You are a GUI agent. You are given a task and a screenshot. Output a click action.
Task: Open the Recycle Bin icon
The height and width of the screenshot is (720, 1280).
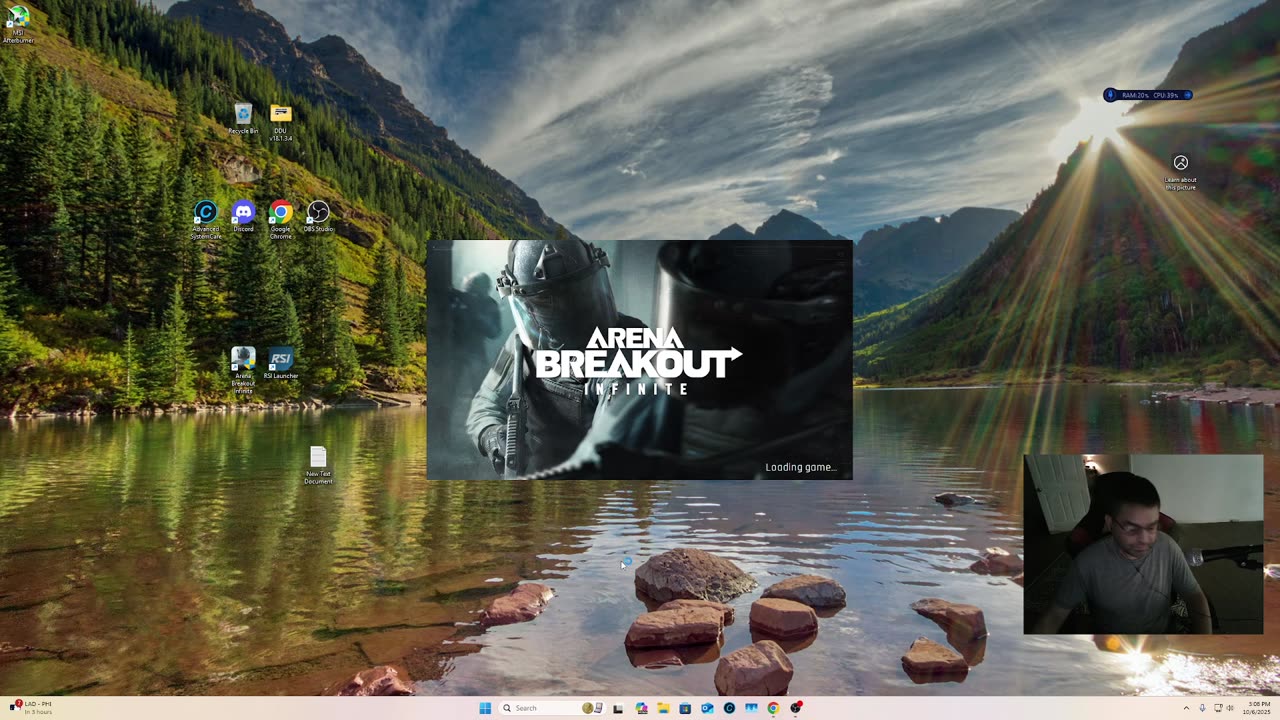(243, 118)
